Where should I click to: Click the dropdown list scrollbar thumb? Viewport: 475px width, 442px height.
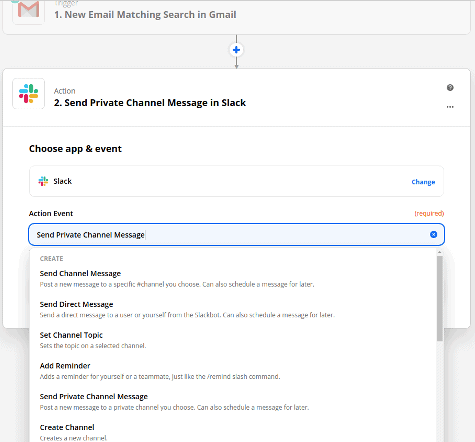pyautogui.click(x=440, y=298)
